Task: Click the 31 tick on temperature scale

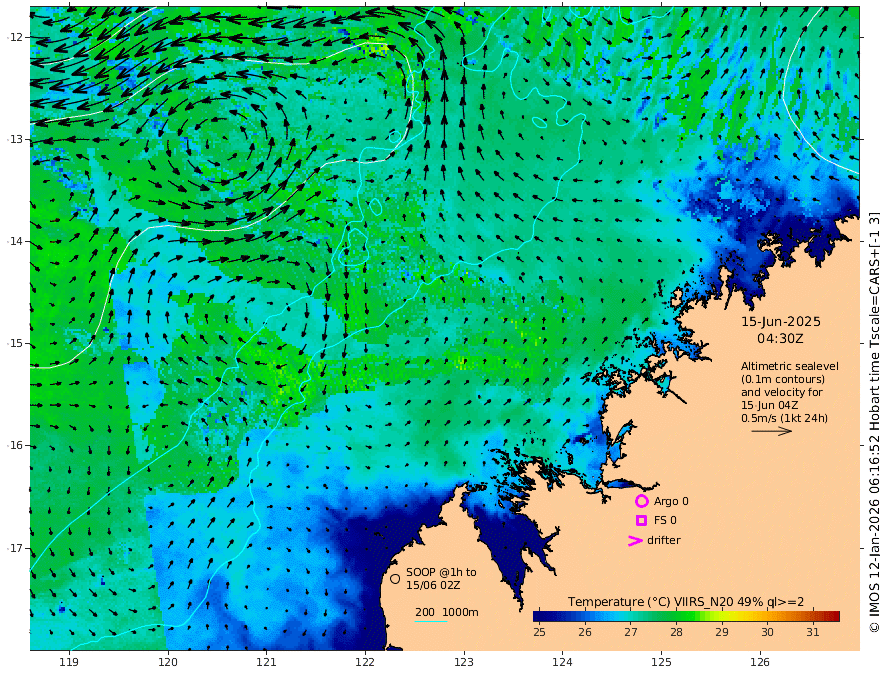Action: (x=813, y=632)
